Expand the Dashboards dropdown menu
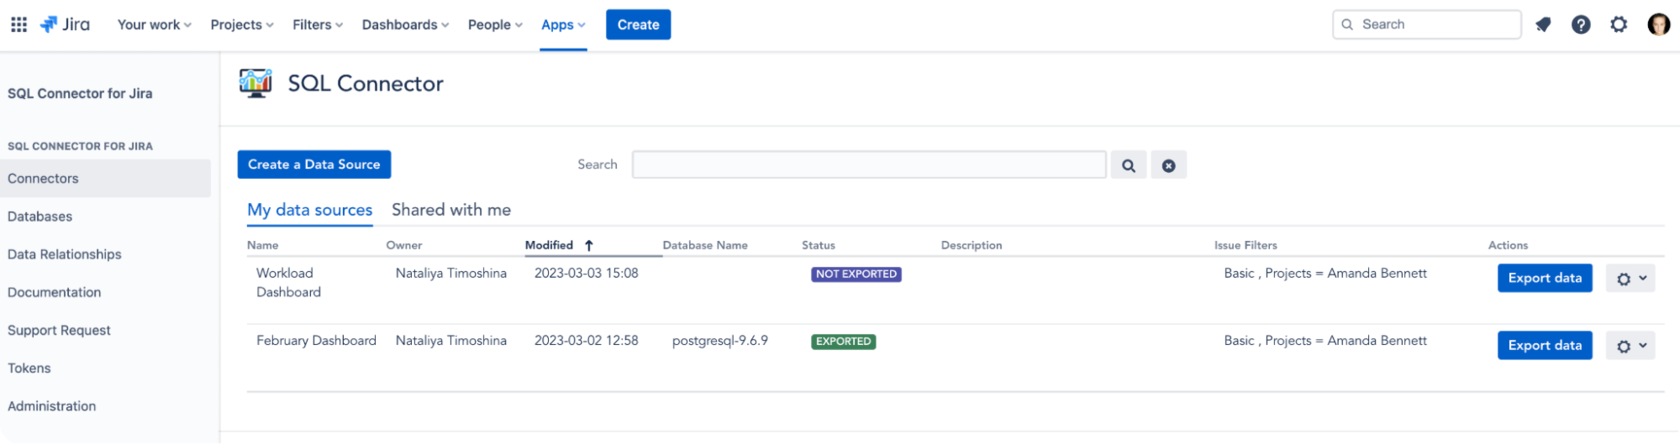 tap(405, 25)
